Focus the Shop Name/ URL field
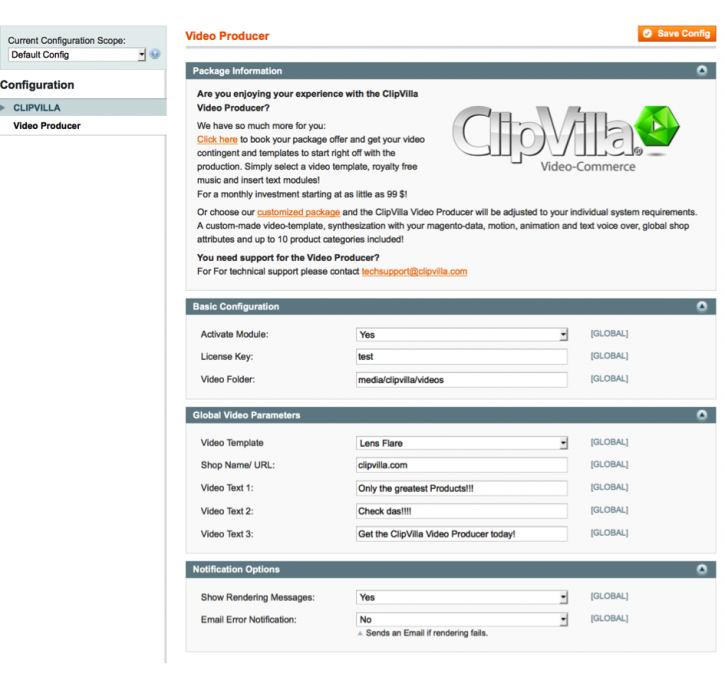Screen dimensions: 725x680 [462, 466]
